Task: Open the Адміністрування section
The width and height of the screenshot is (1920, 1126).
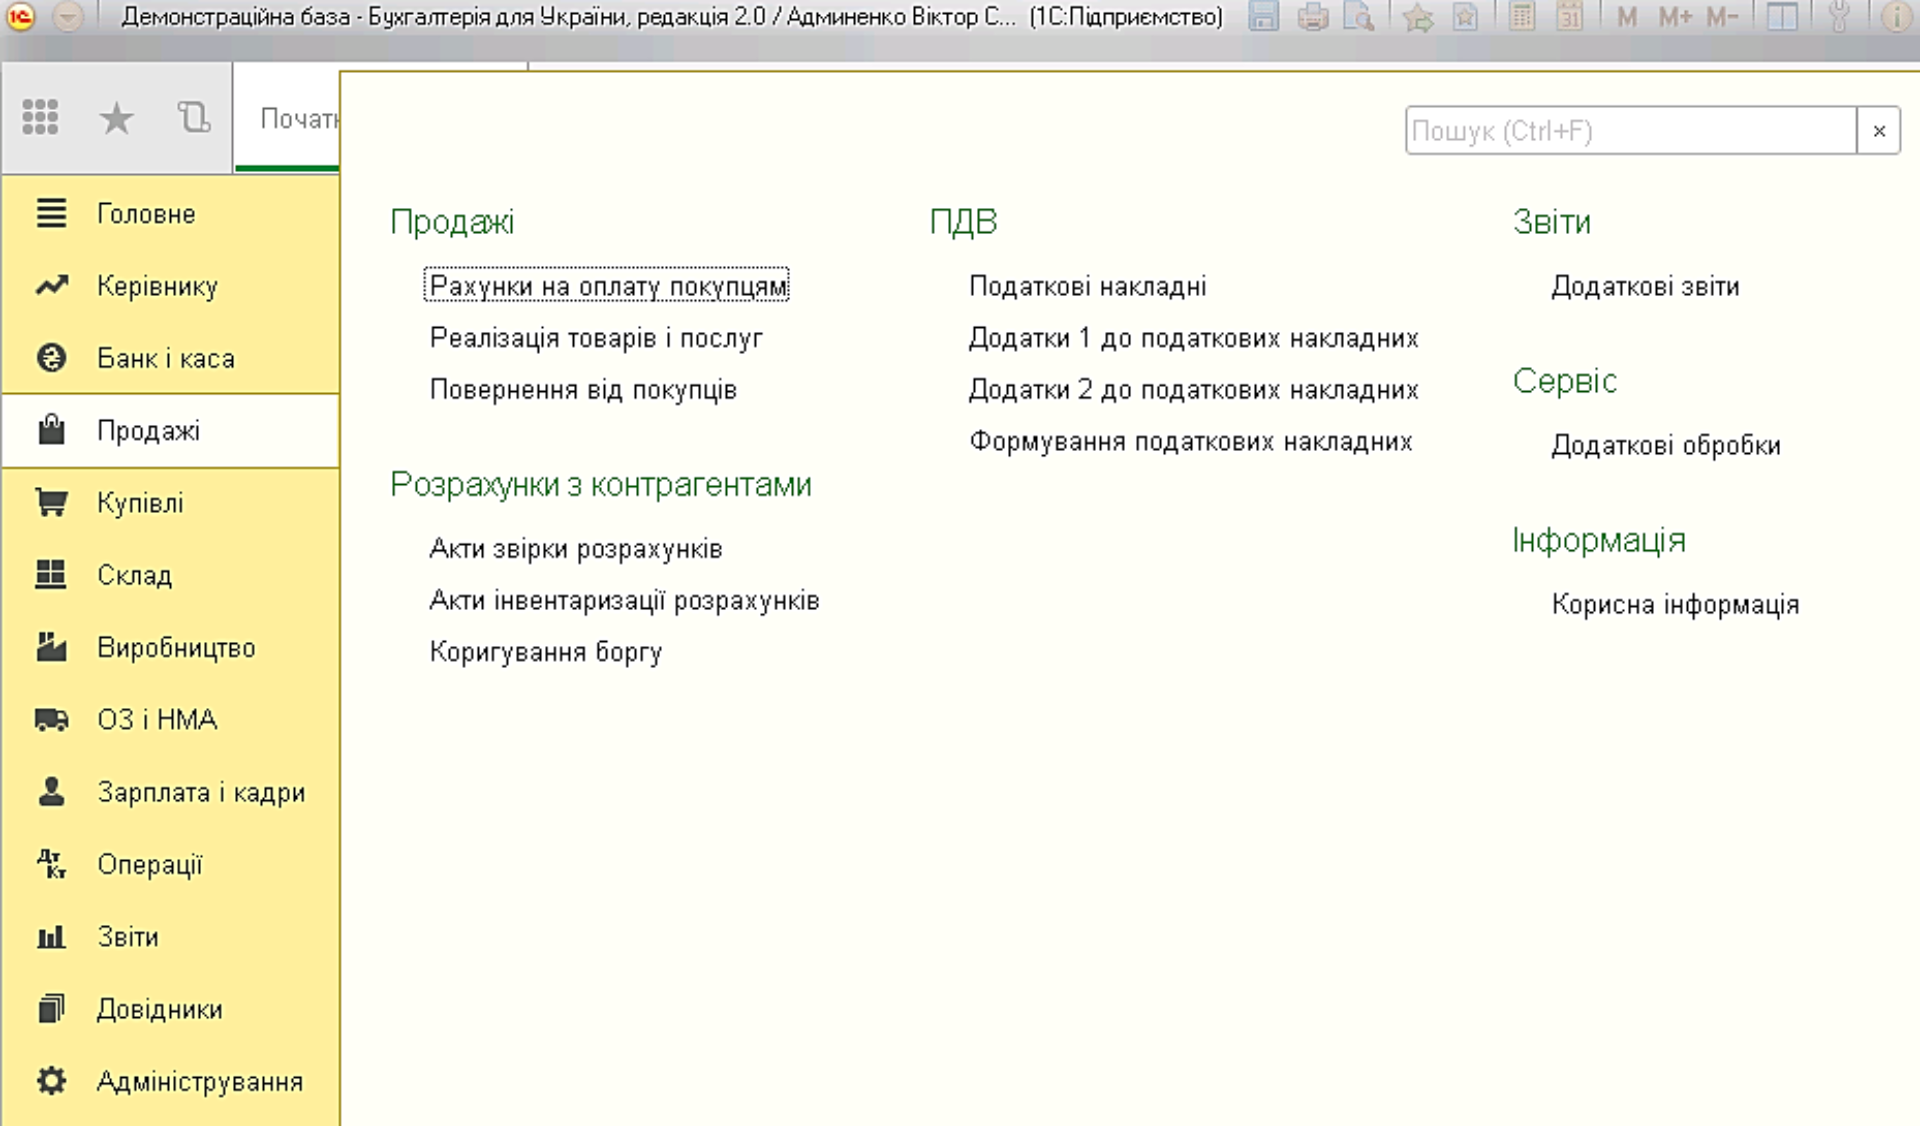Action: (171, 1081)
